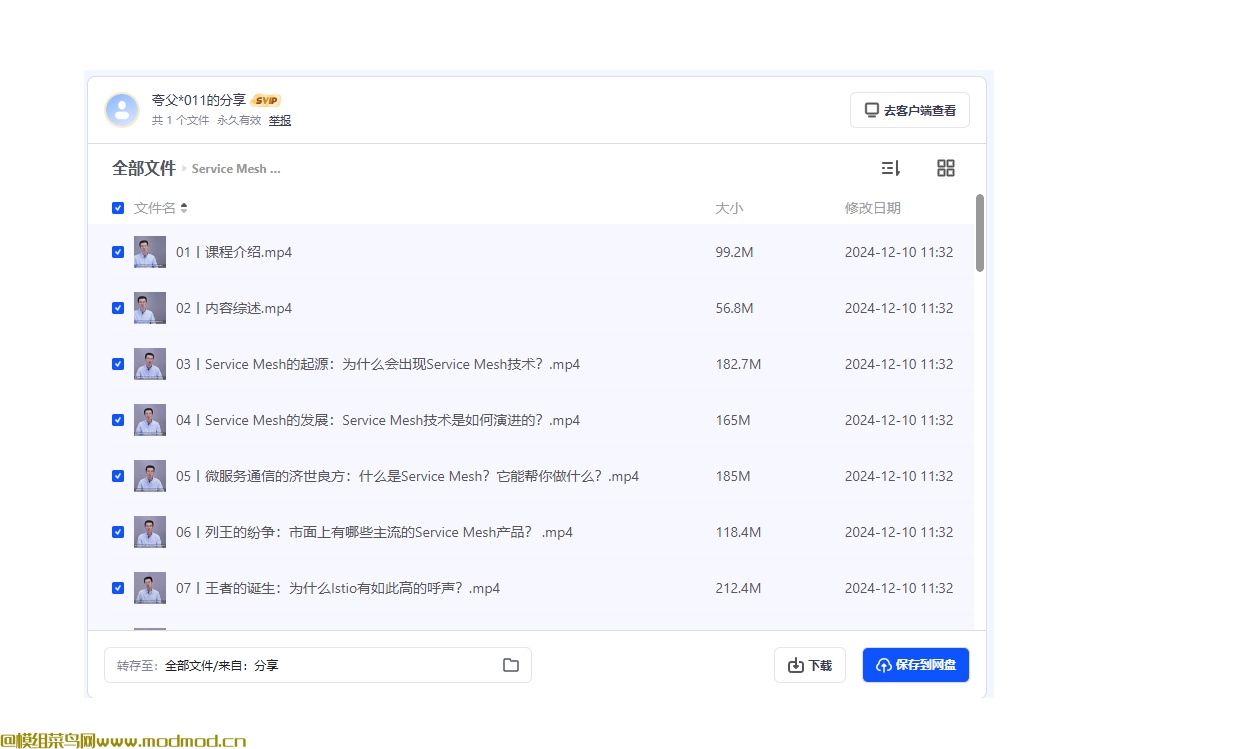Click file name 05丨微服务通信的济世良方
This screenshot has height=749, width=1246.
click(x=407, y=476)
